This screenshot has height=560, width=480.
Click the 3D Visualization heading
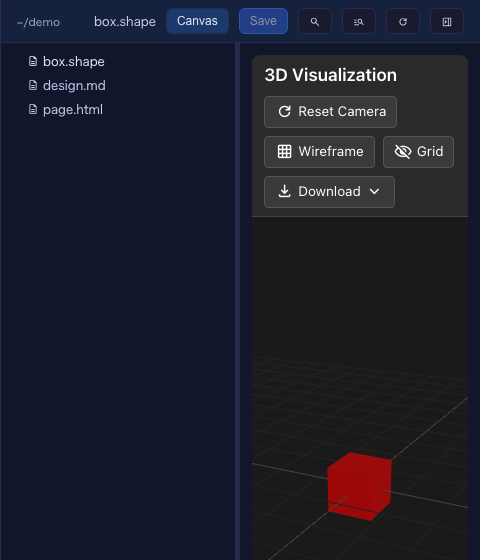coord(331,75)
